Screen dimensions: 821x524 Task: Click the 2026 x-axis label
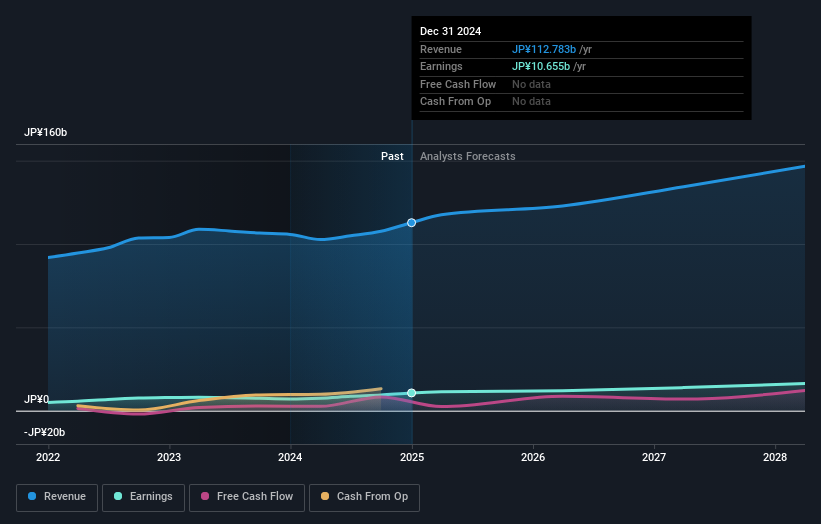tap(533, 457)
